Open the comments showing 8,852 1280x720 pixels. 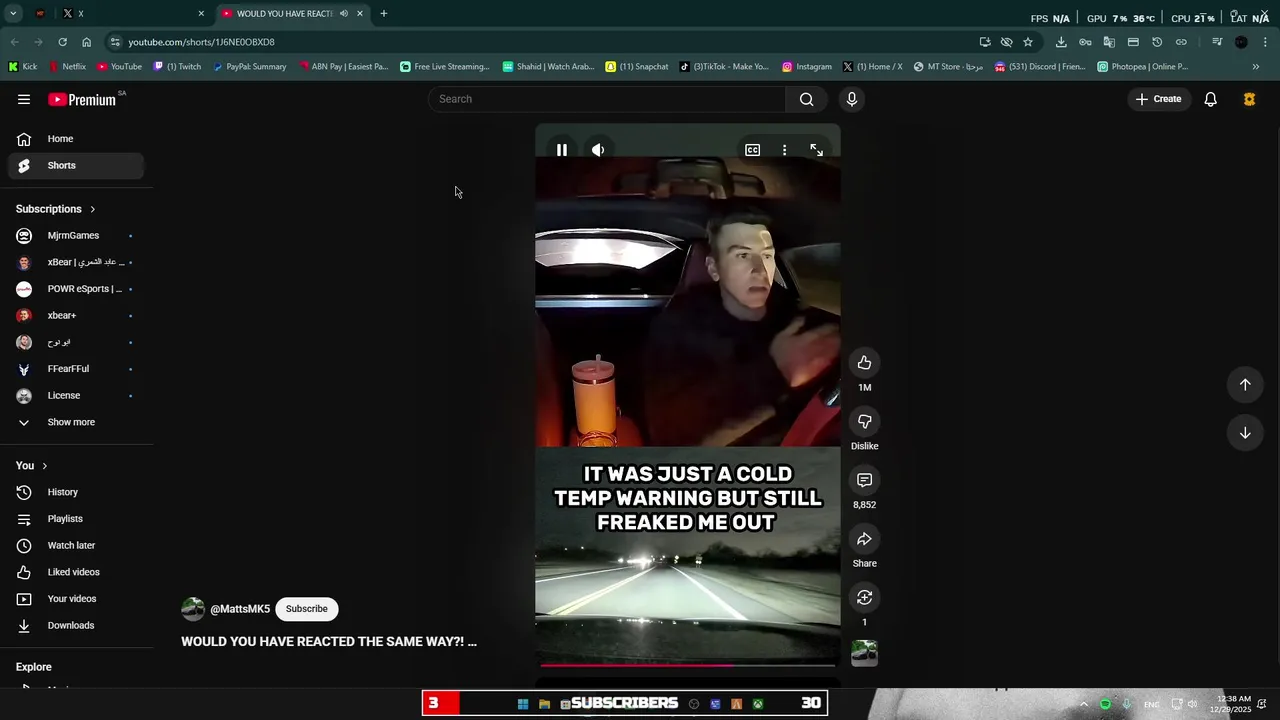click(864, 481)
